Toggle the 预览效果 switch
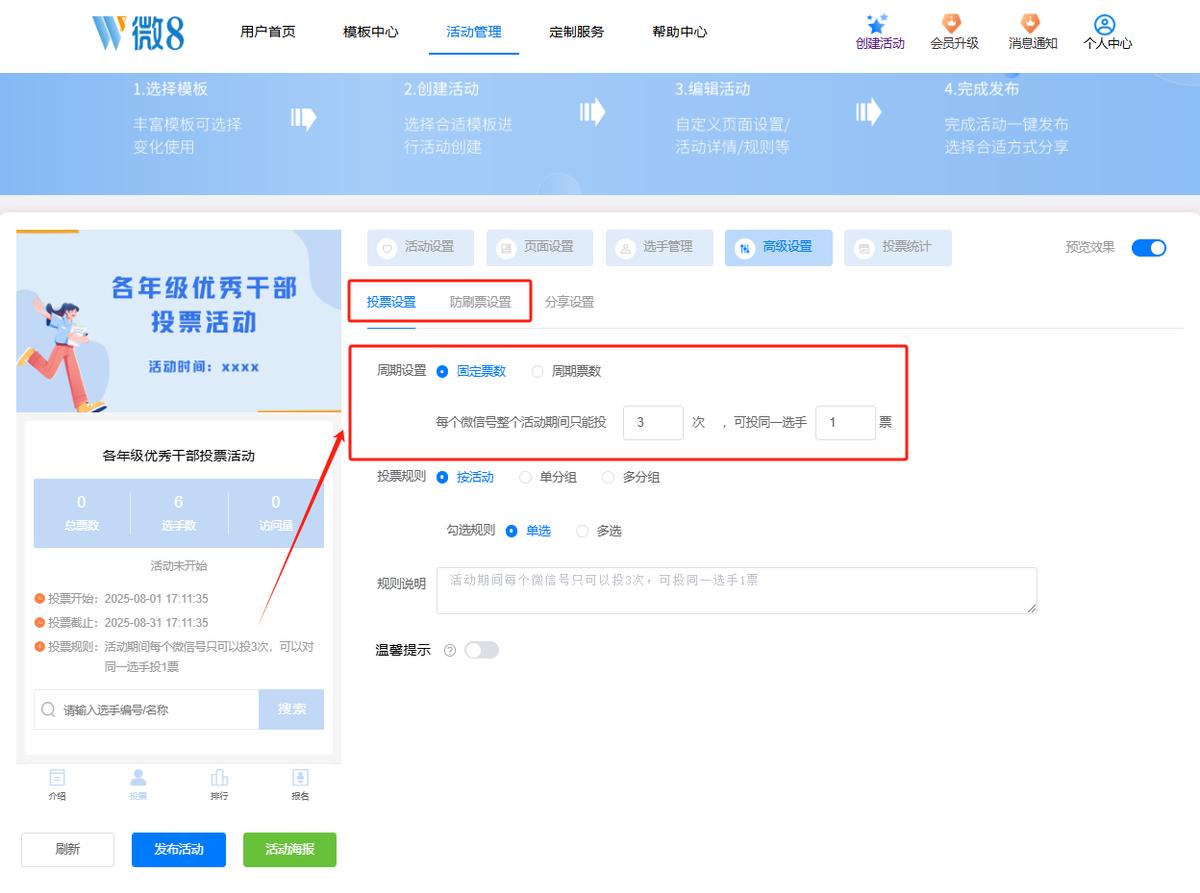The height and width of the screenshot is (893, 1200). (1149, 248)
